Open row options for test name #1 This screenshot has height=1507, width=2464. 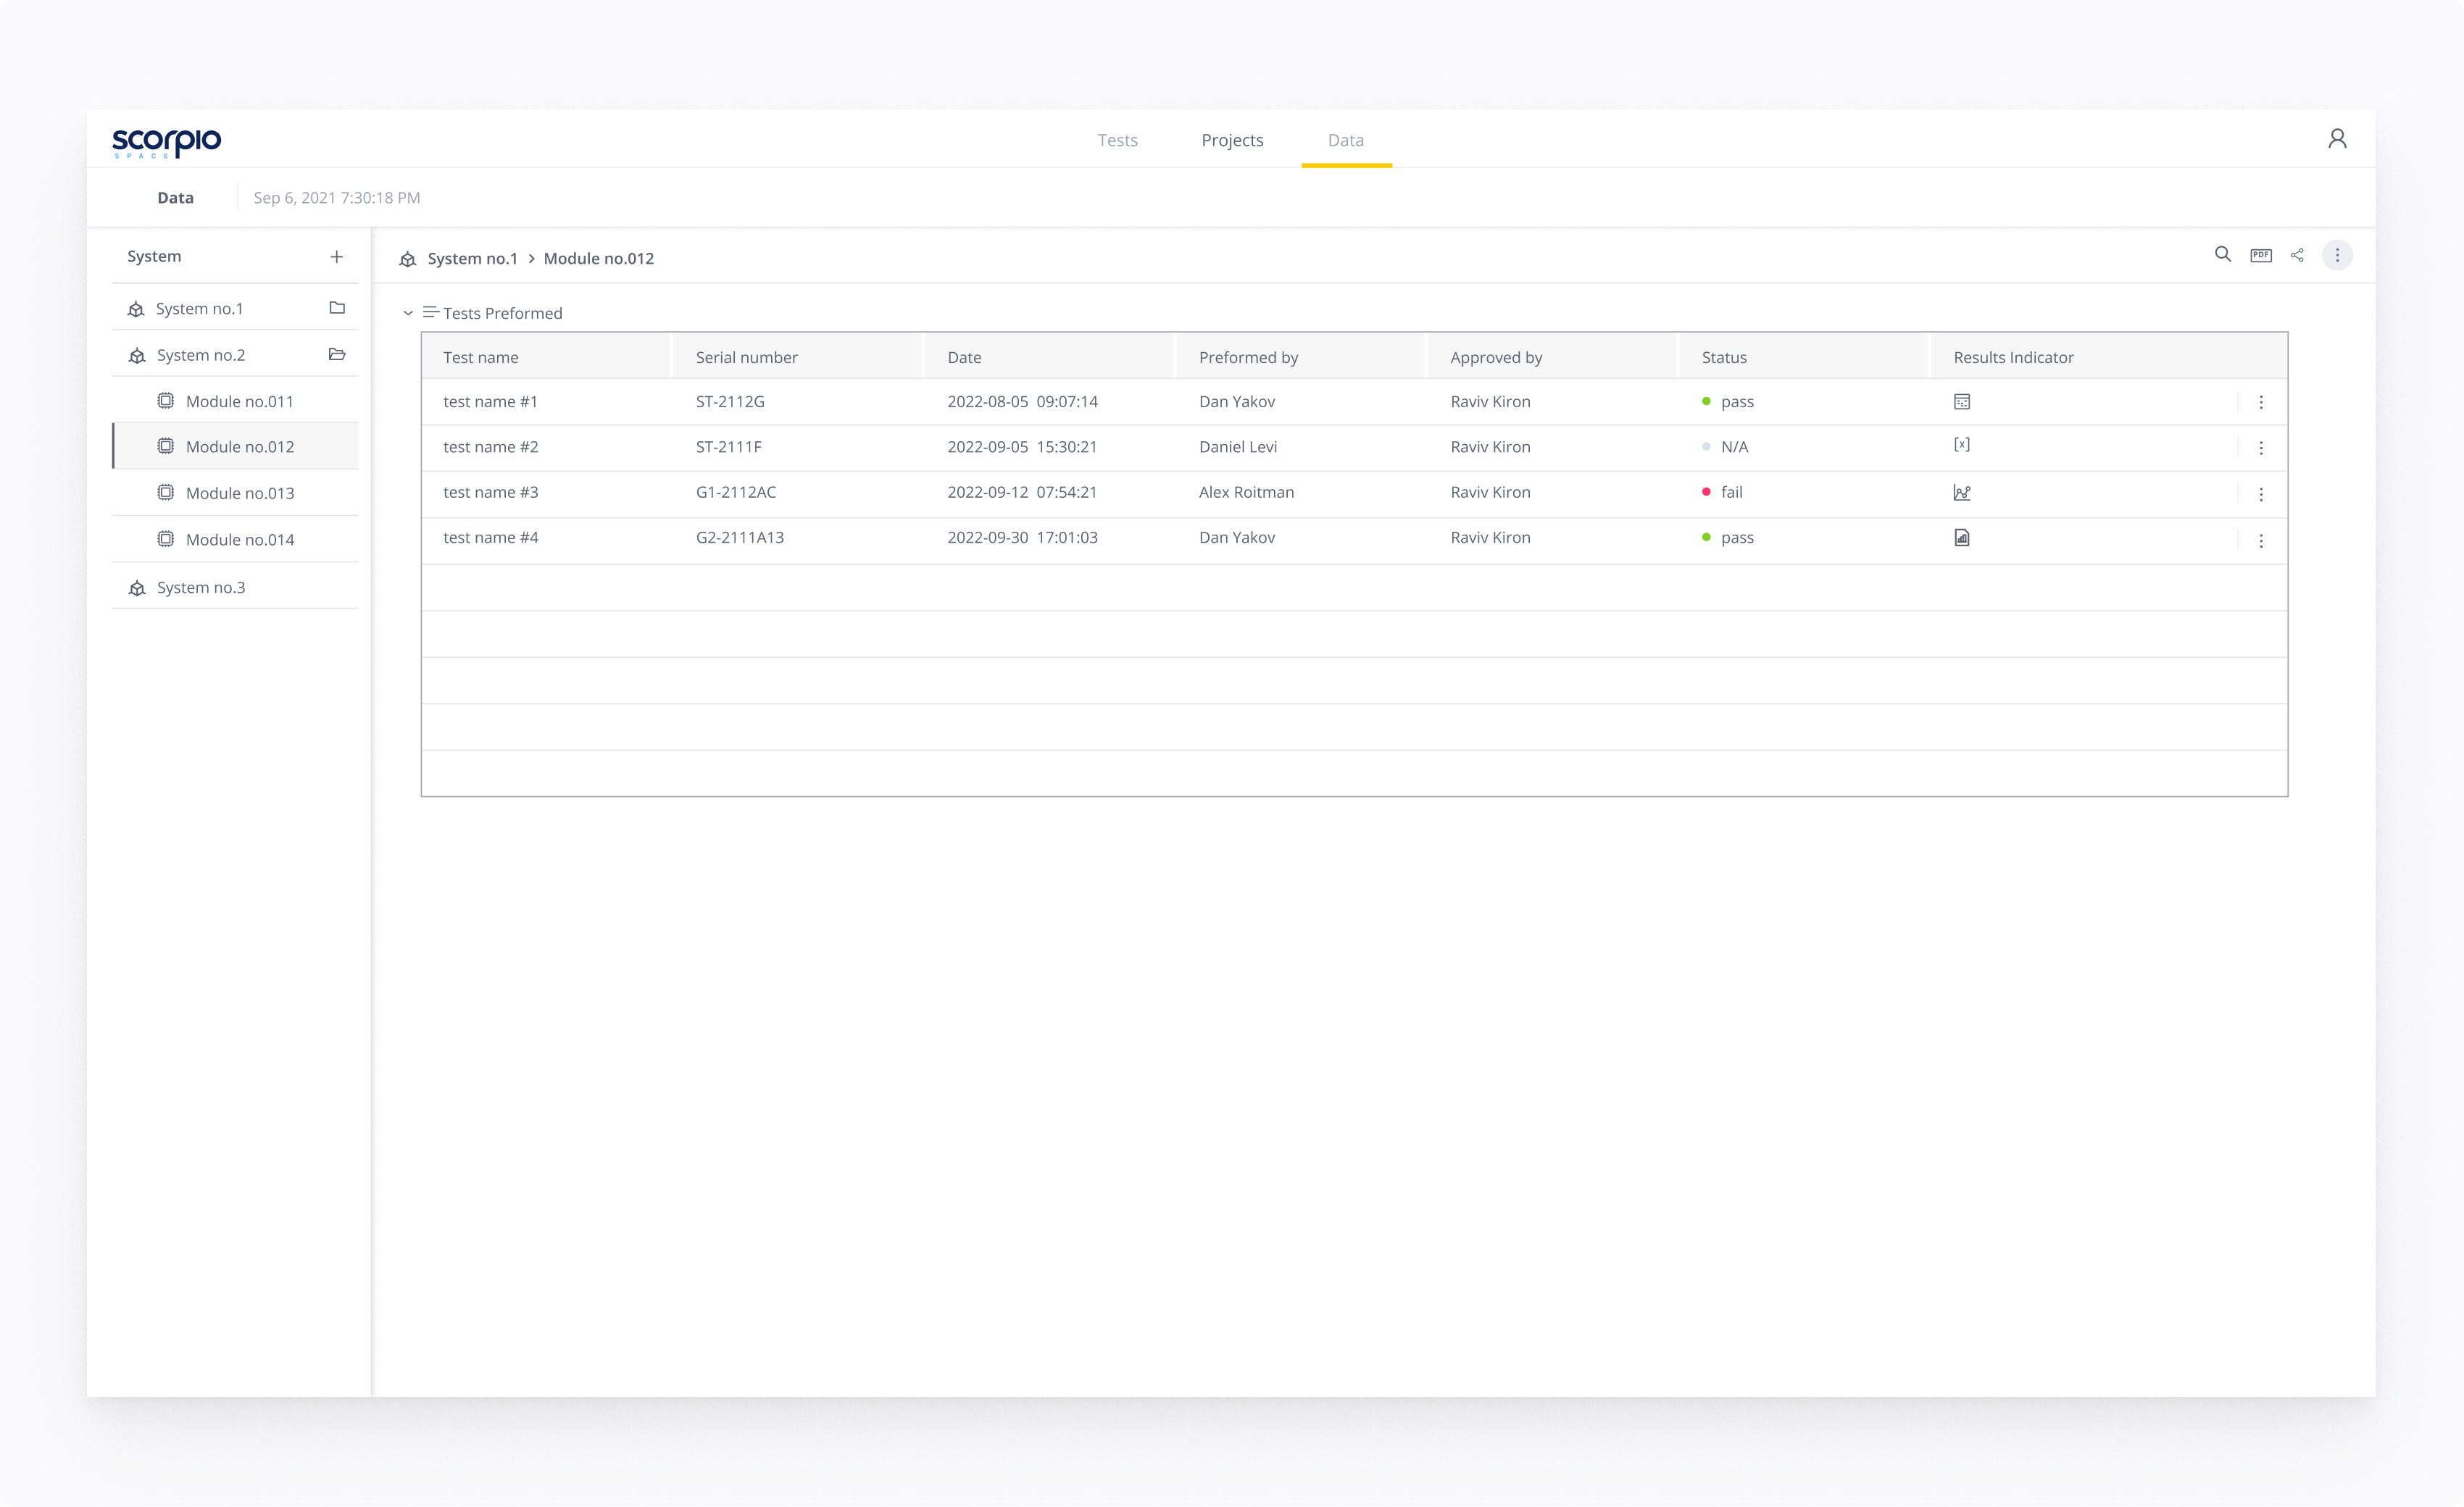[2261, 402]
